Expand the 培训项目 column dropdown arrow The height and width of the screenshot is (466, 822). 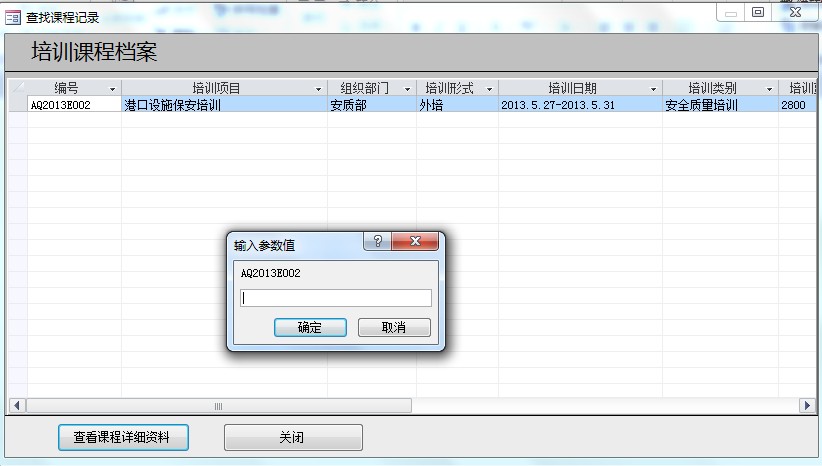point(318,89)
